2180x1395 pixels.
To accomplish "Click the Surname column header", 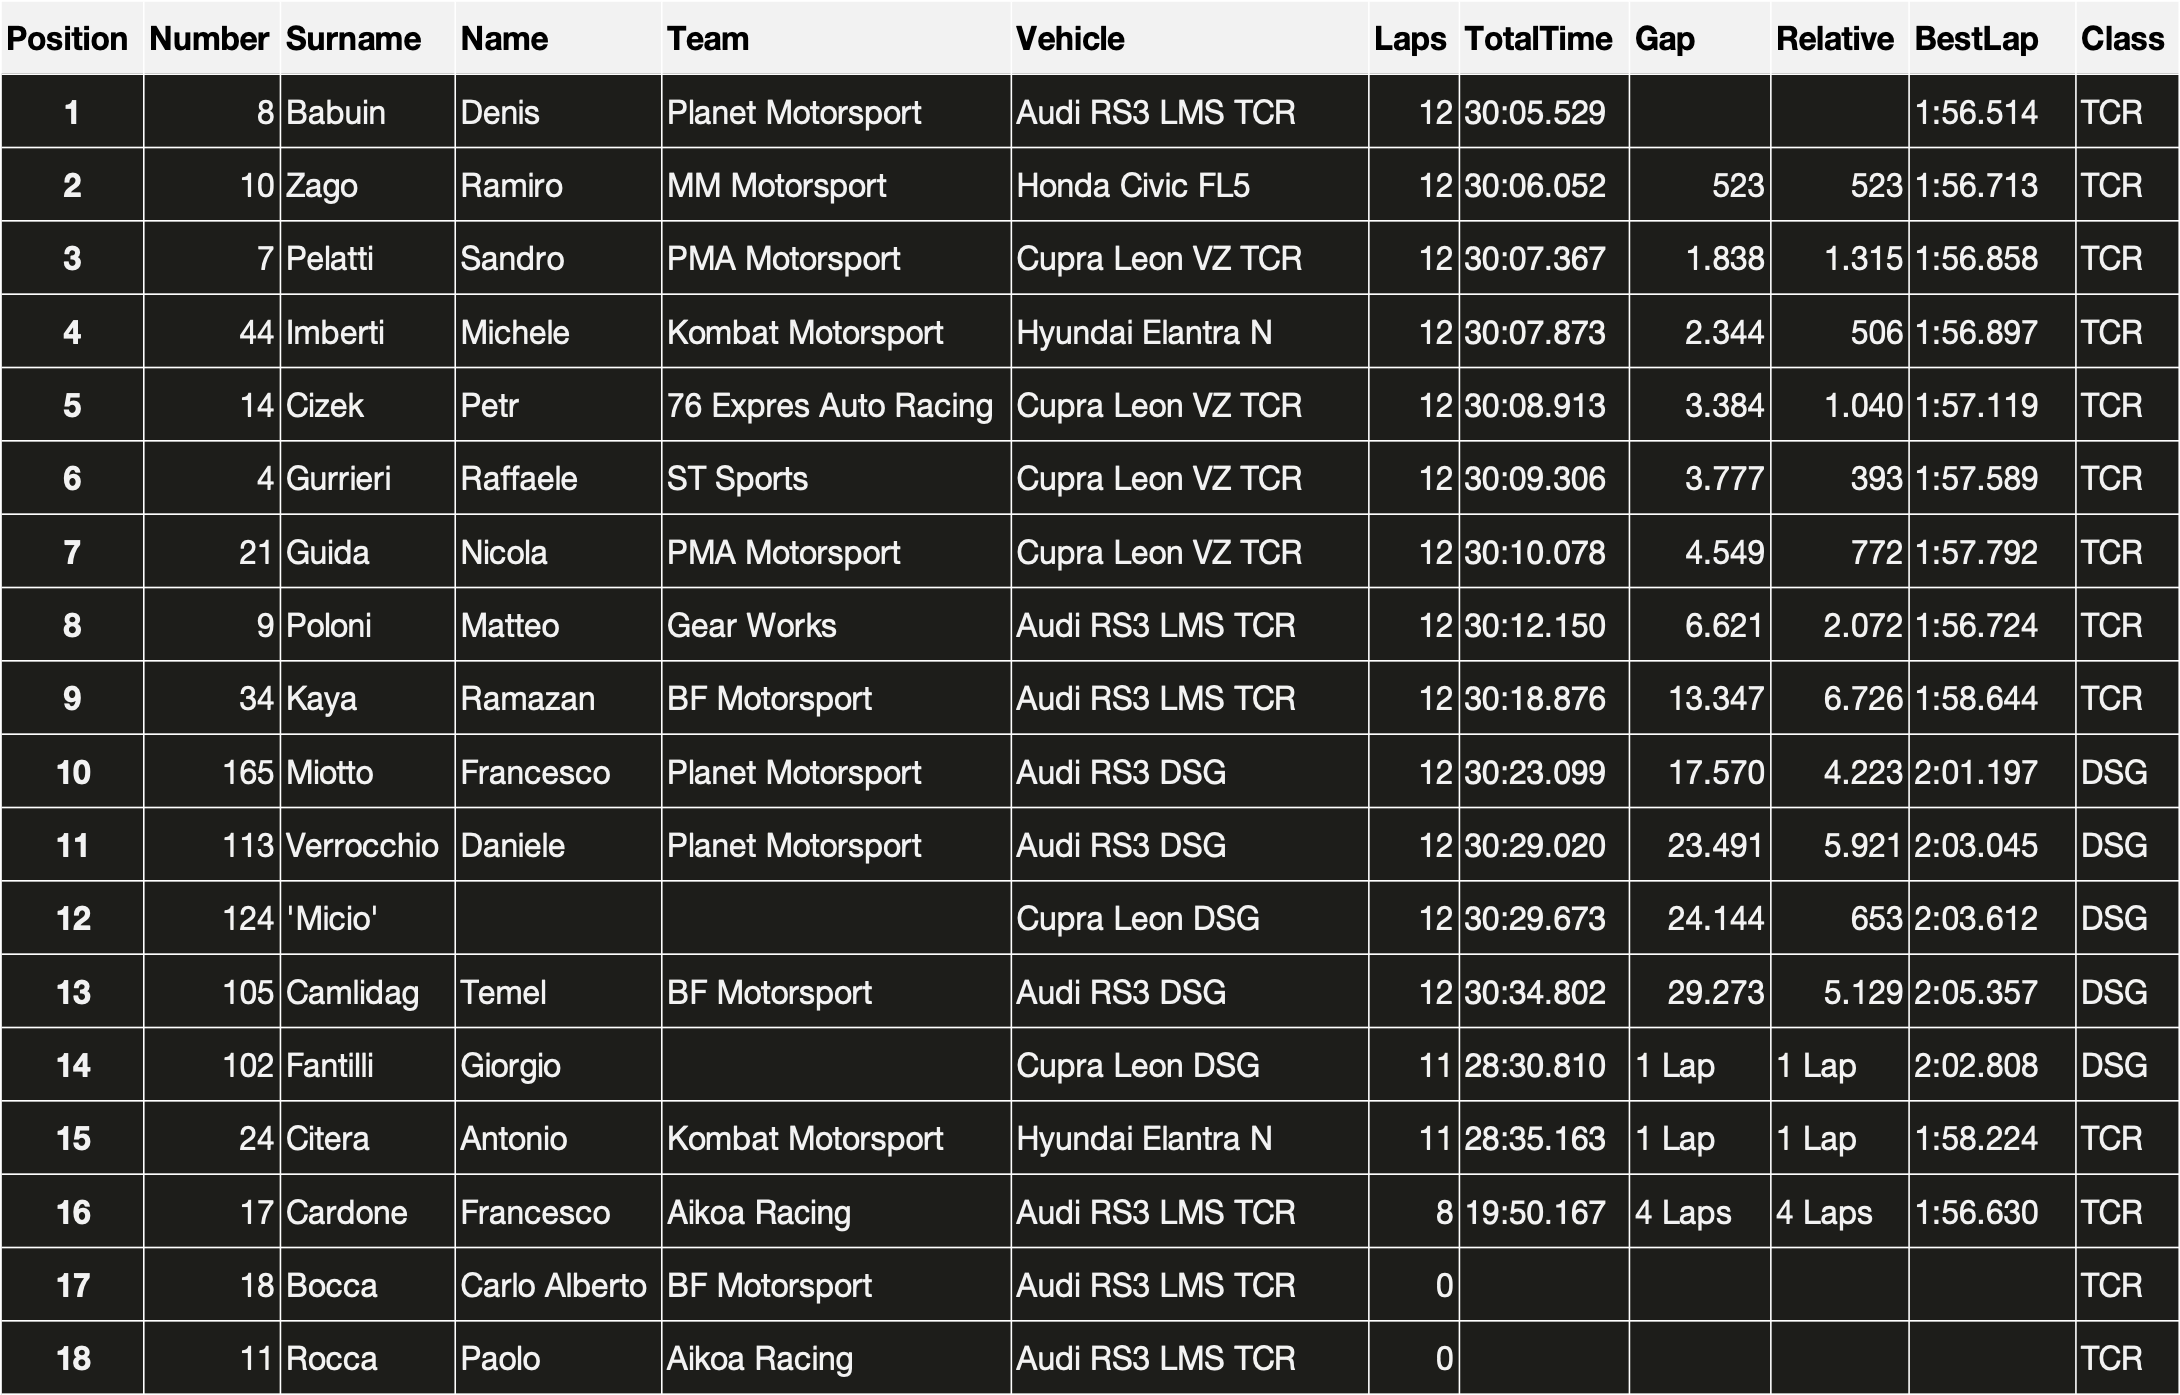I will (353, 39).
